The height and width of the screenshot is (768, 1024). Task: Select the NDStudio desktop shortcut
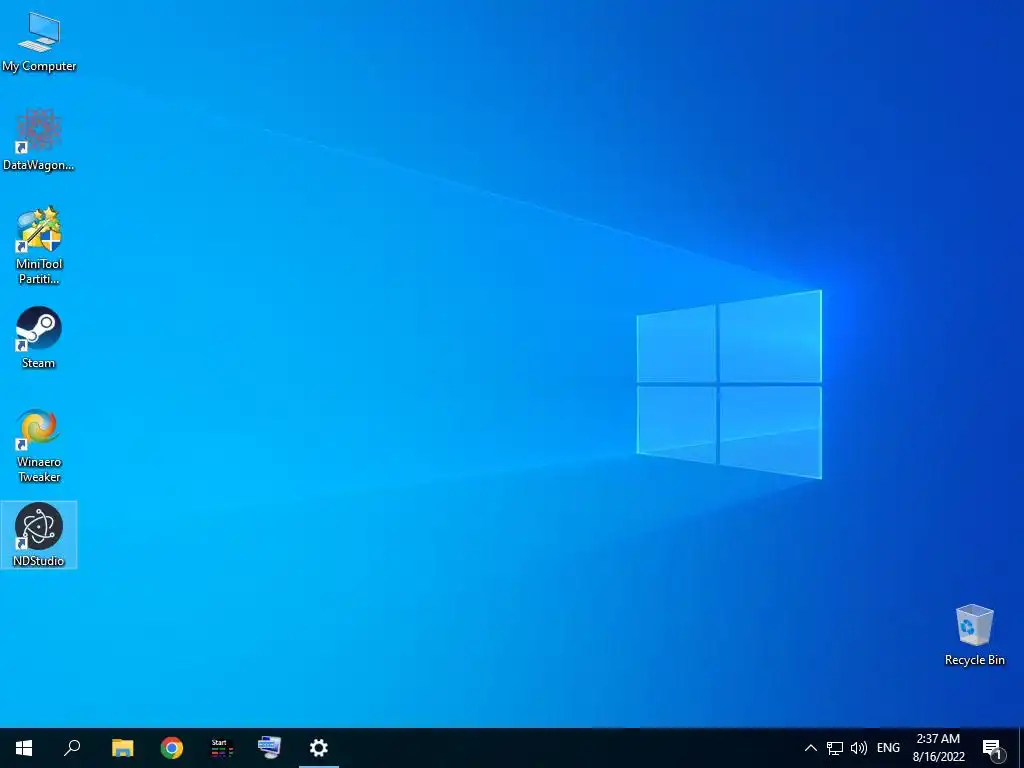coord(39,535)
